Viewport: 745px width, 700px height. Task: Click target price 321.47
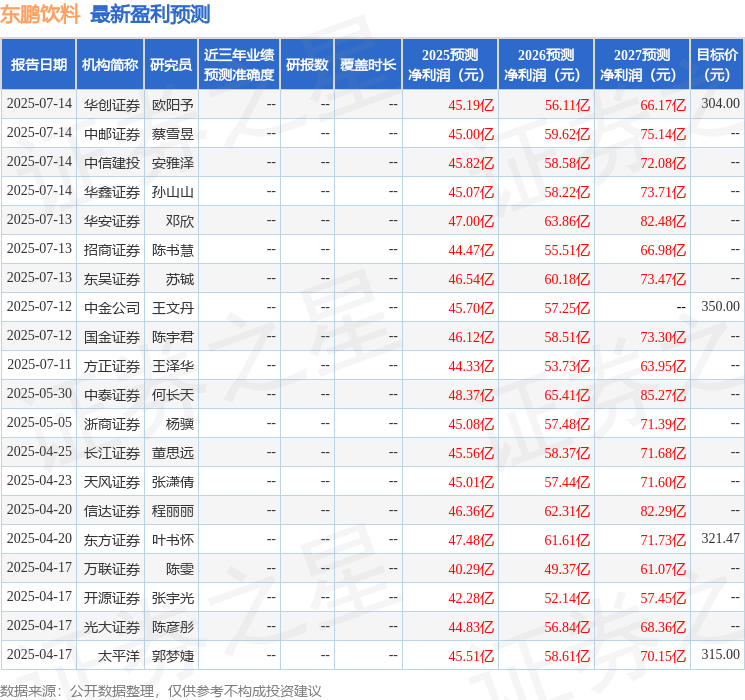point(720,538)
